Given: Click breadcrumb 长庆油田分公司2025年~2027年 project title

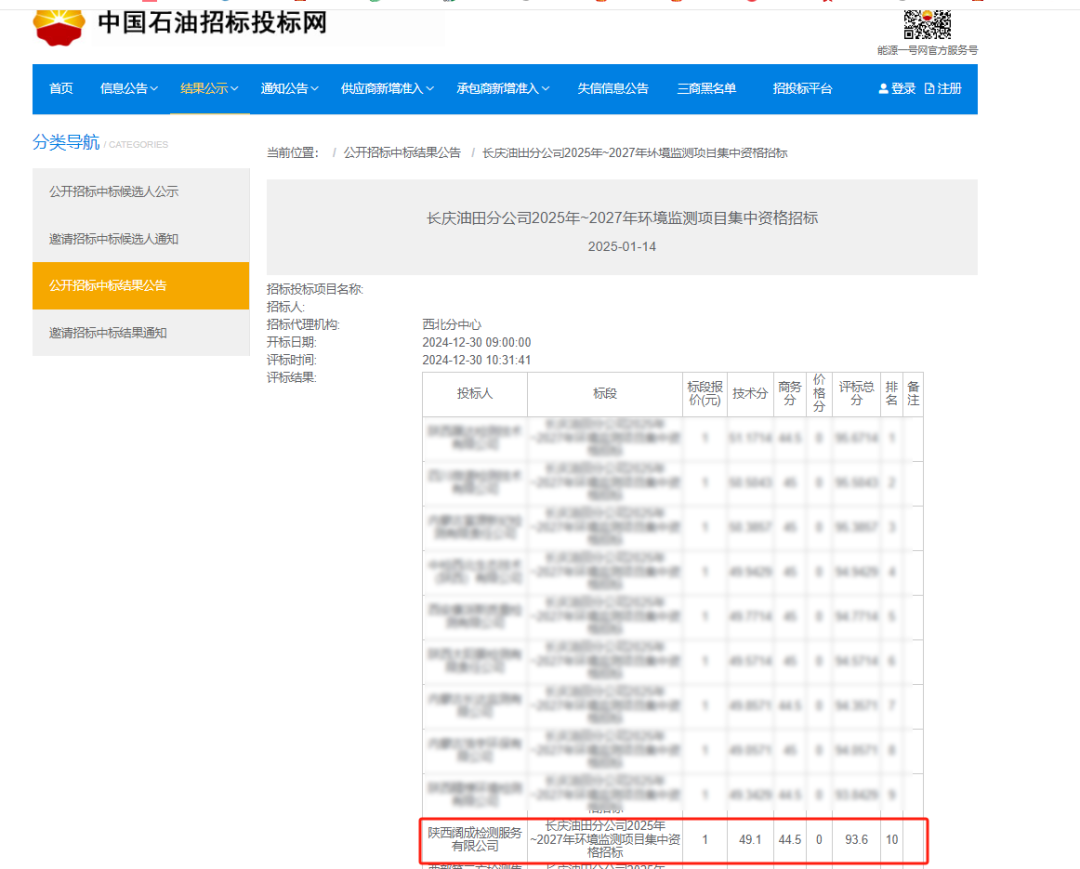Looking at the screenshot, I should pos(634,153).
